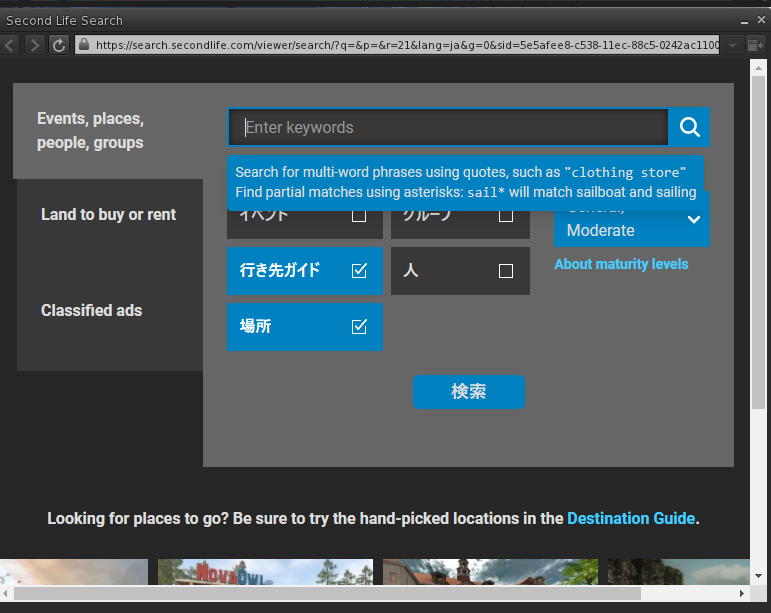Toggle the 人 checkbox

pos(506,271)
